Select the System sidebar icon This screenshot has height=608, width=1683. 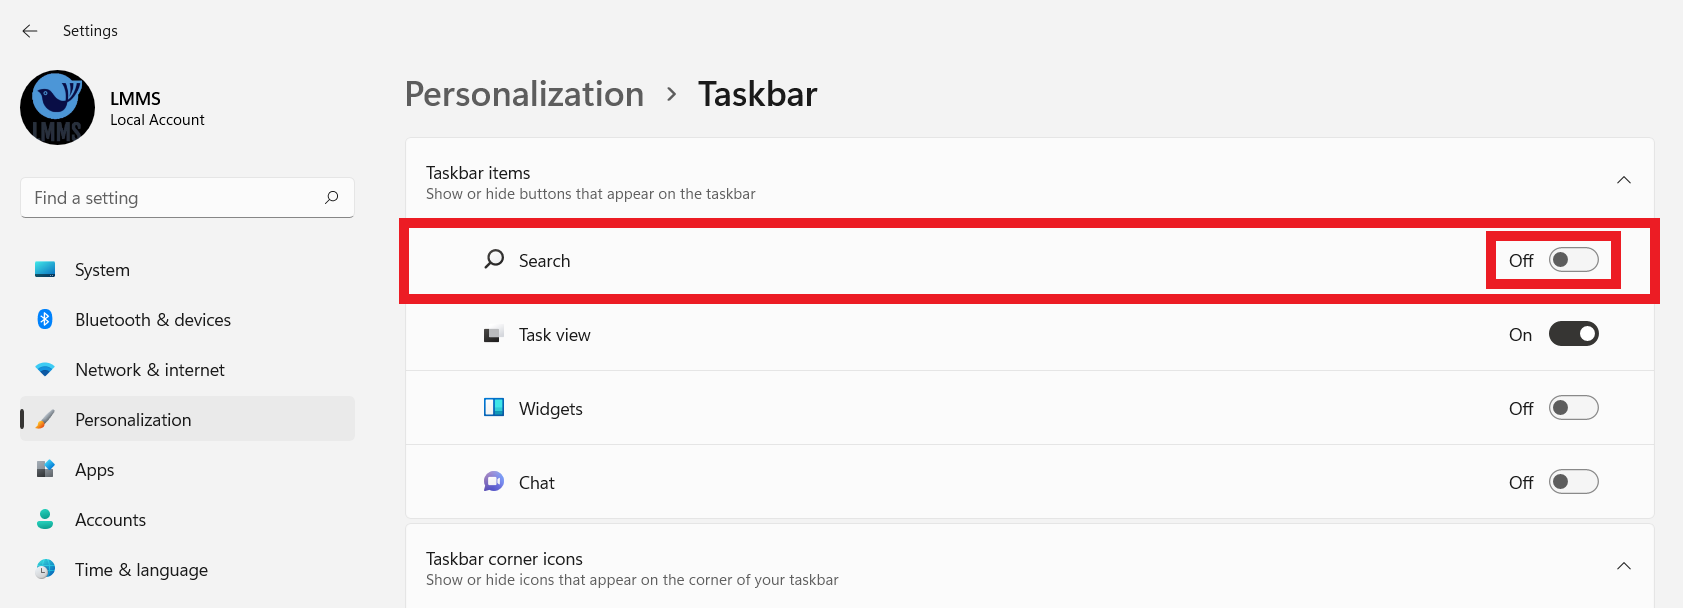click(44, 269)
